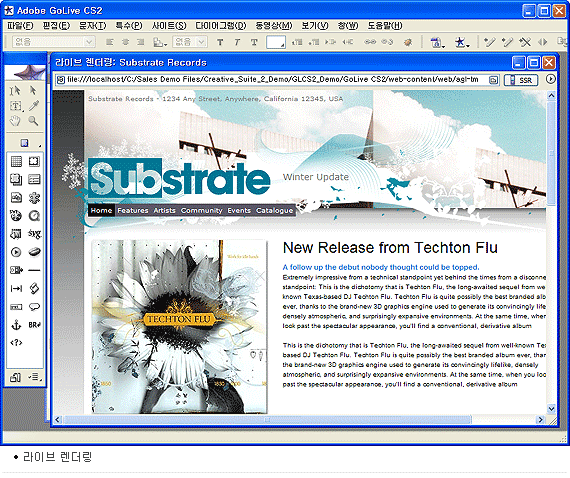This screenshot has height=478, width=570.
Task: Insert the Tag object
Action: tap(16, 343)
